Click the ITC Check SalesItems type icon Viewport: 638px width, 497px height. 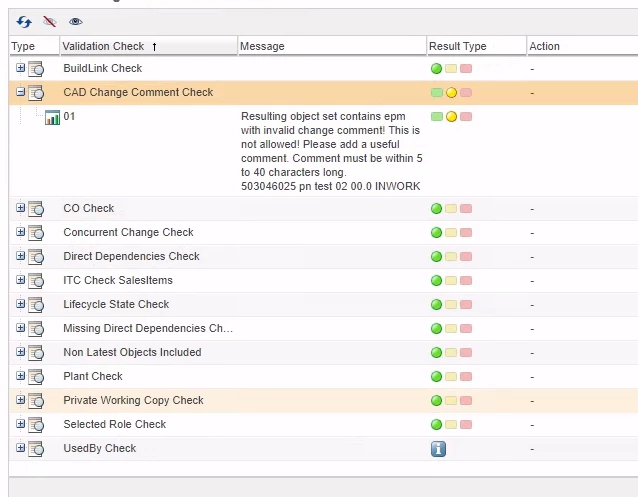click(x=36, y=281)
